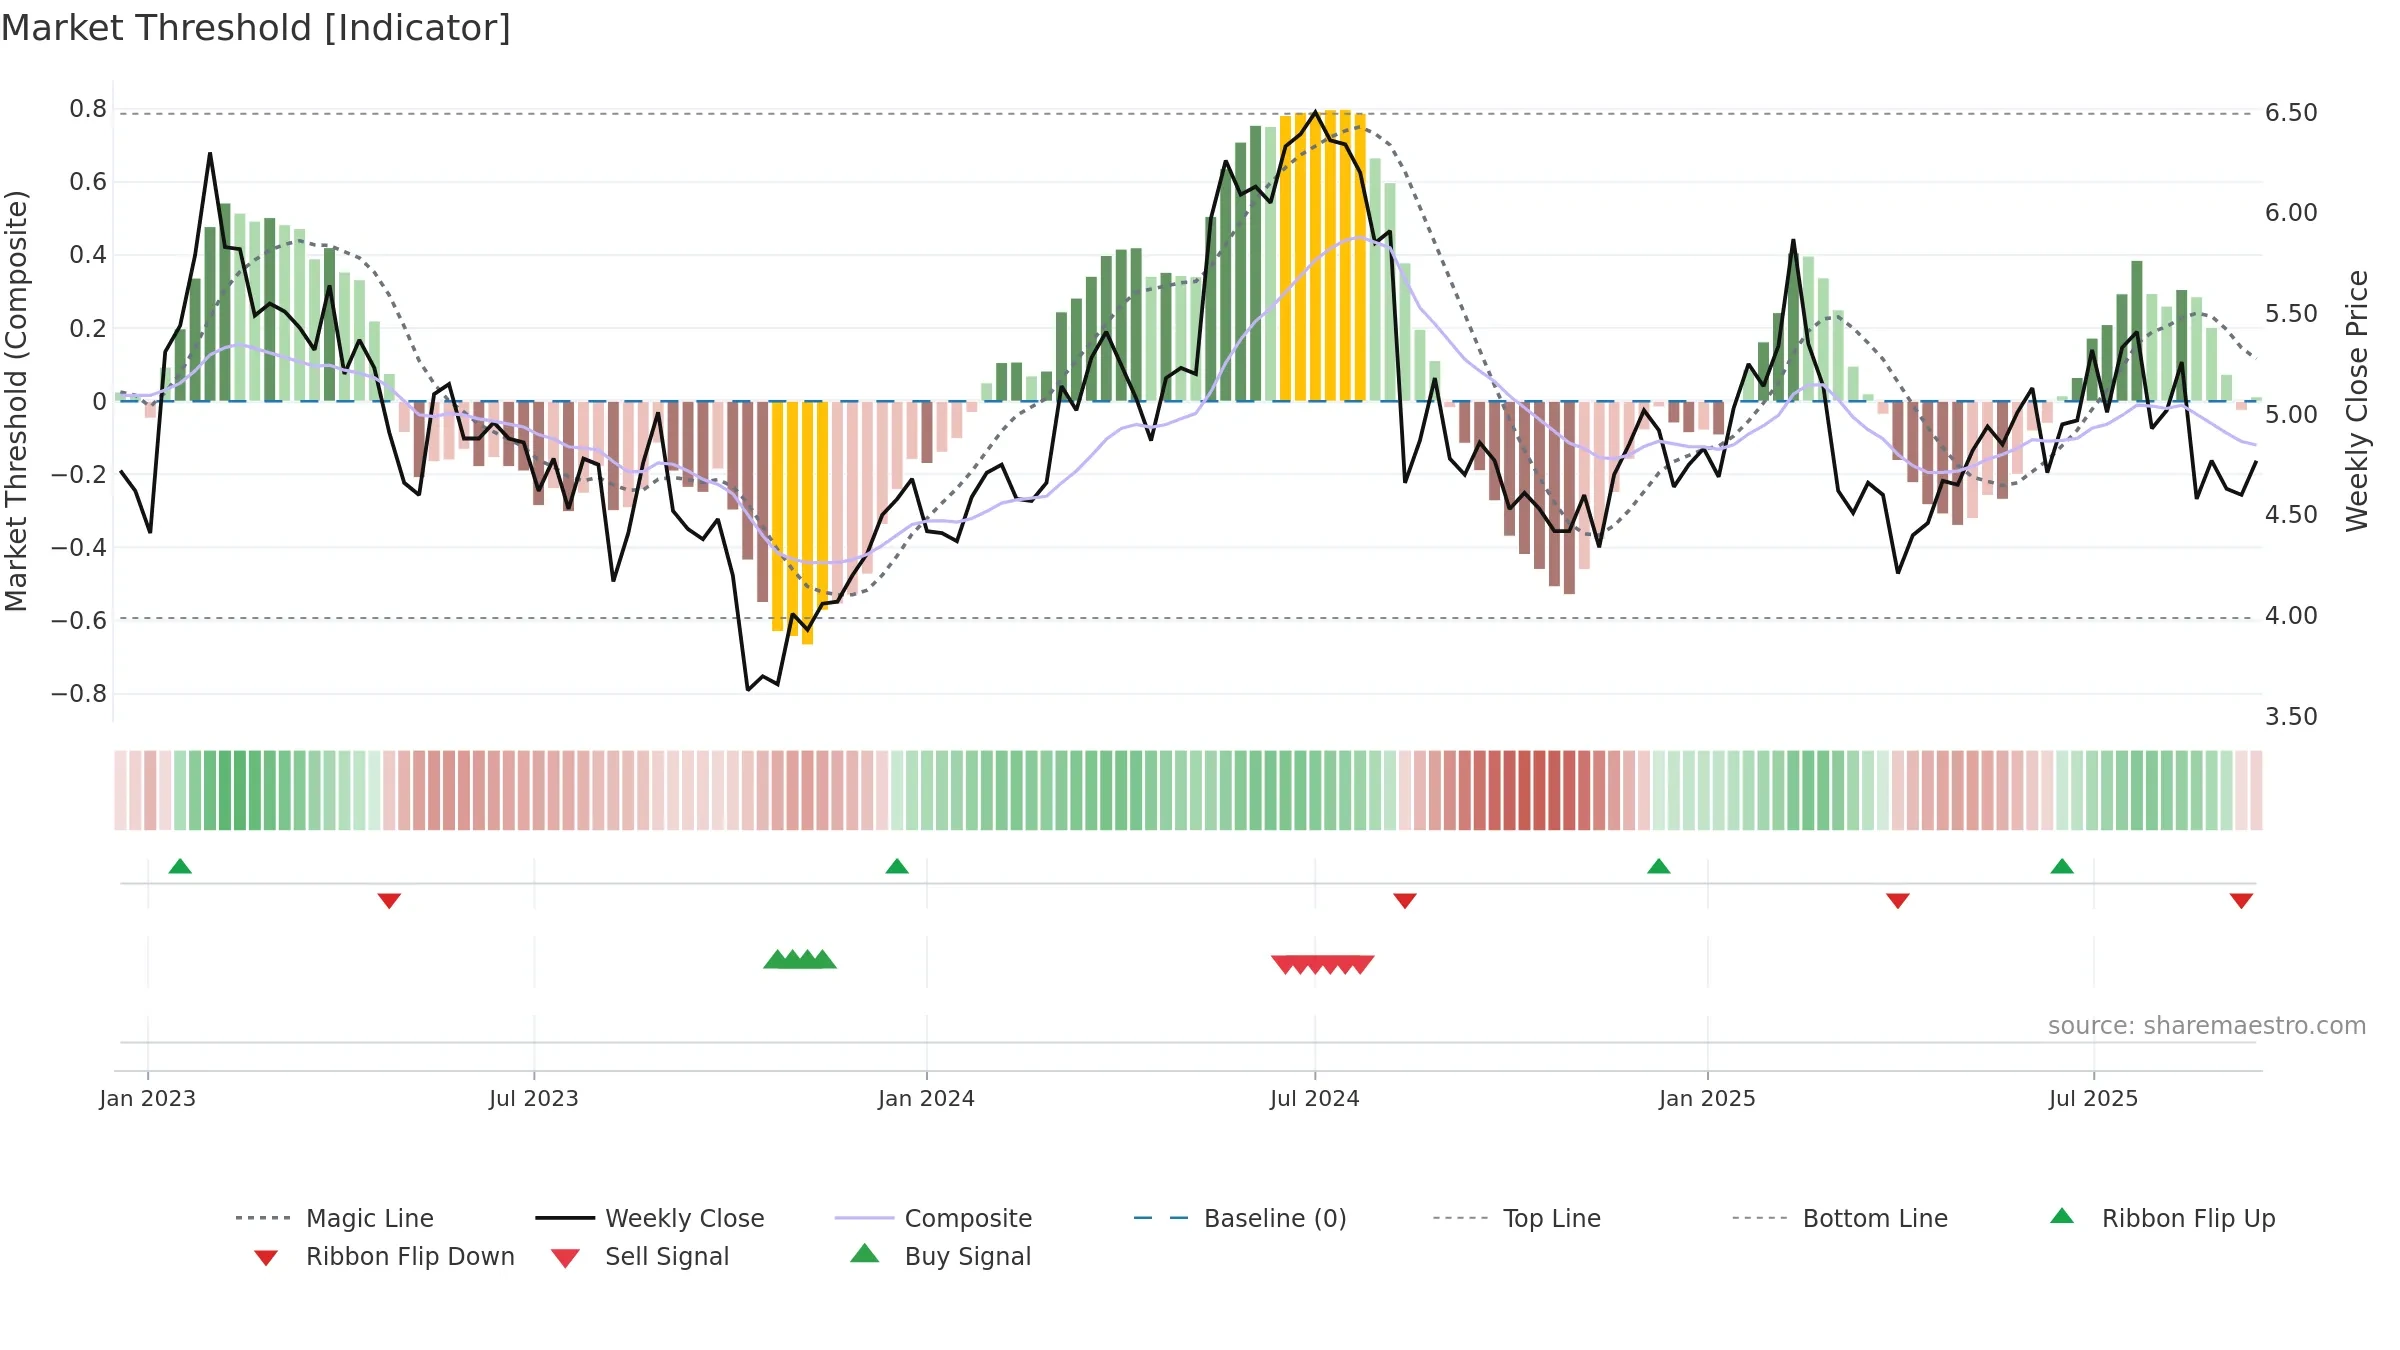Click the Weekly Close Price axis title
Viewport: 2400px width, 1350px height.
click(x=2357, y=400)
